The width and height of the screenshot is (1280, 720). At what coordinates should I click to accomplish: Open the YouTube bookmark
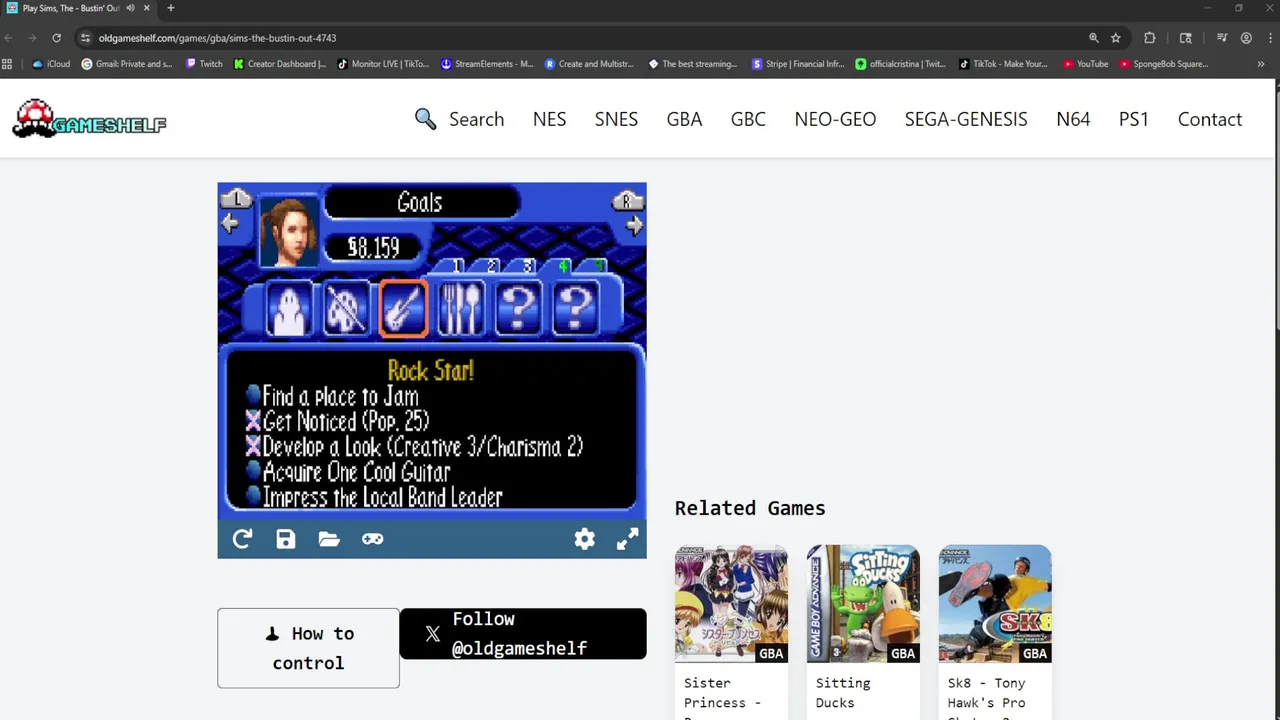point(1085,64)
